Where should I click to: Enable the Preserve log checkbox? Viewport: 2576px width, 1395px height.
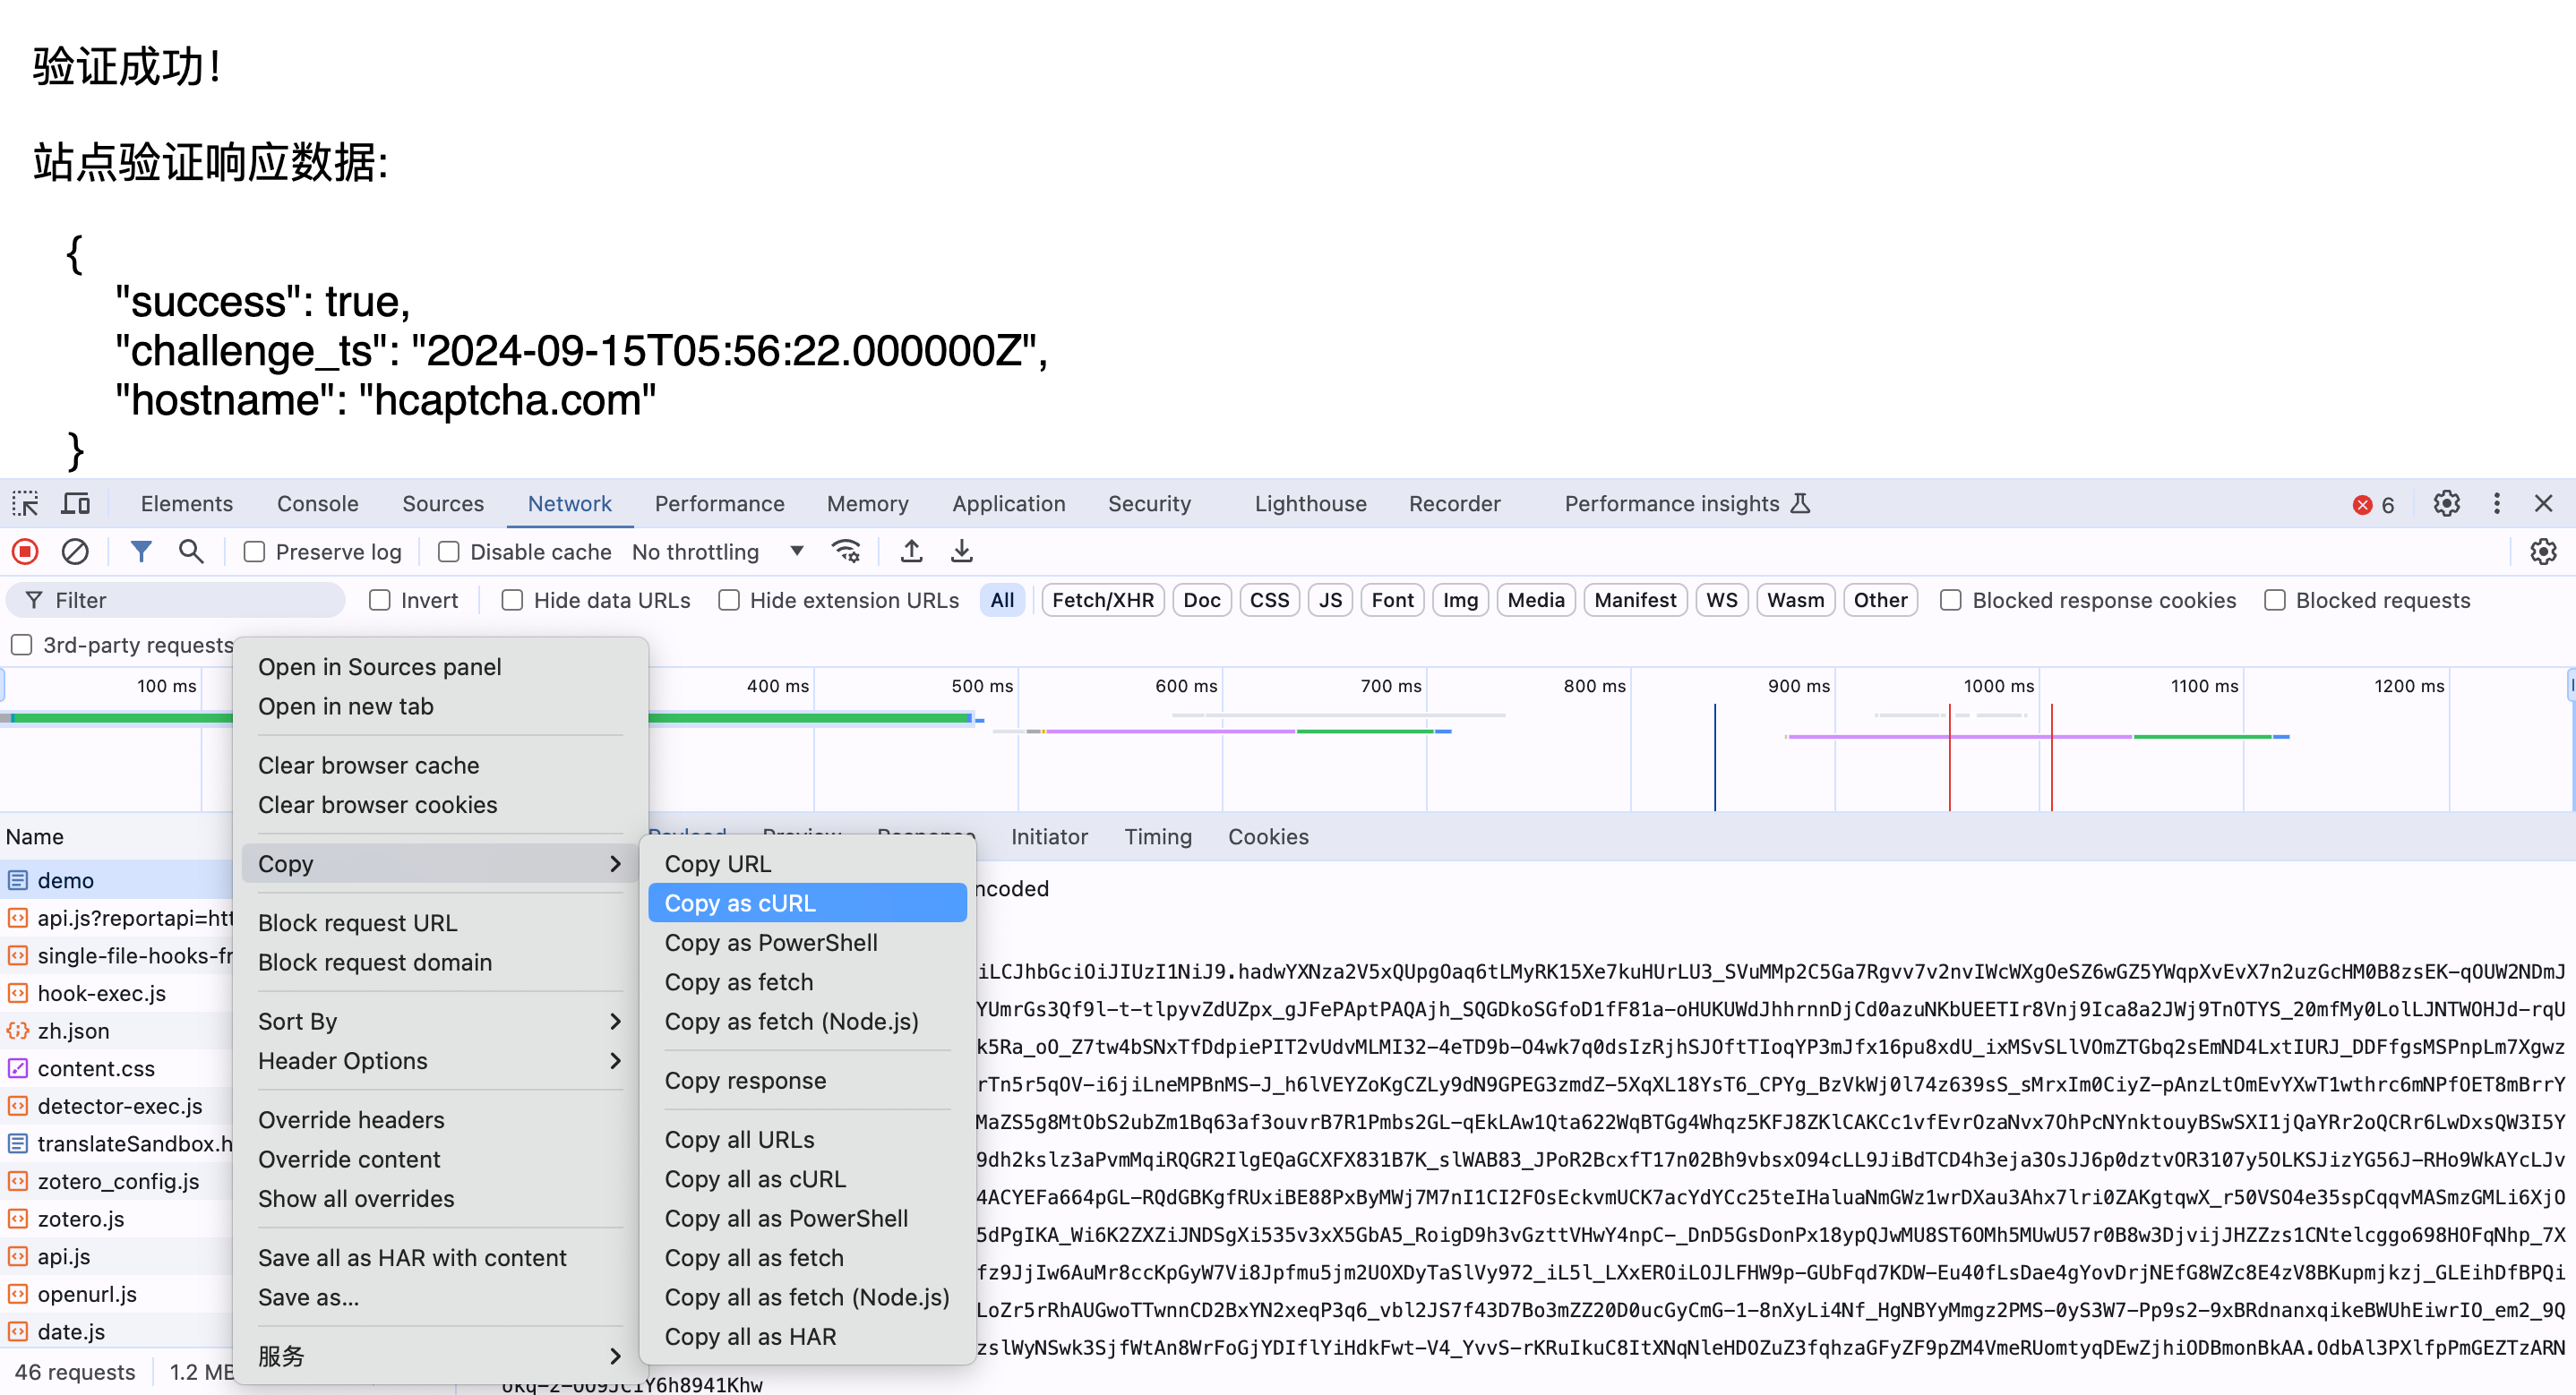(255, 552)
